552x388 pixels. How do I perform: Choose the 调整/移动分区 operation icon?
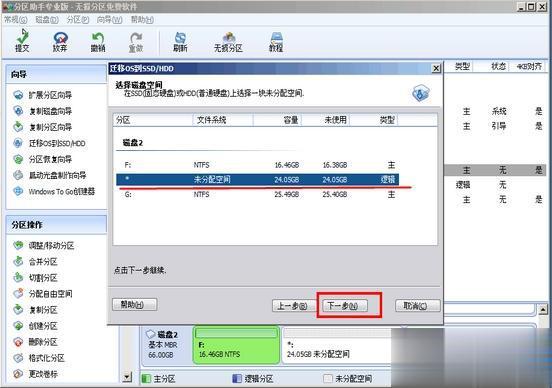pyautogui.click(x=18, y=245)
